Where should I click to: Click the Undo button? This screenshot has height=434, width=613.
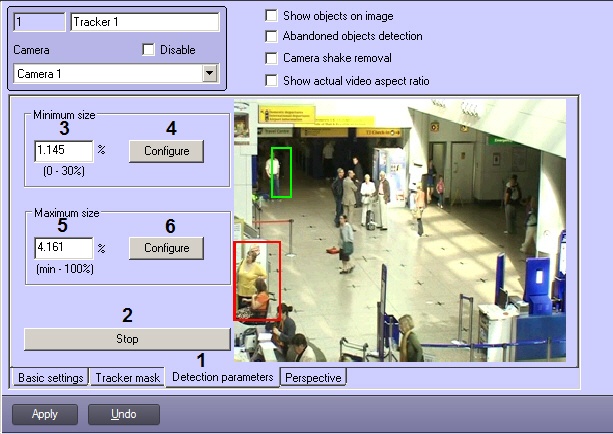(123, 413)
